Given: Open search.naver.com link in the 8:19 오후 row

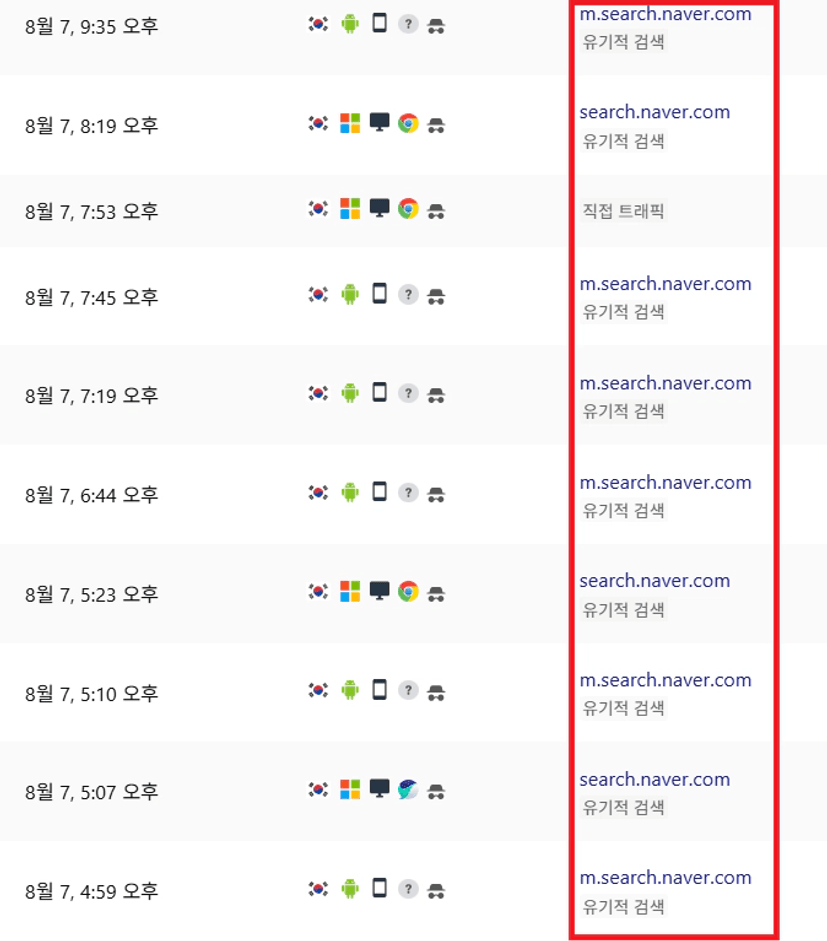Looking at the screenshot, I should 655,112.
